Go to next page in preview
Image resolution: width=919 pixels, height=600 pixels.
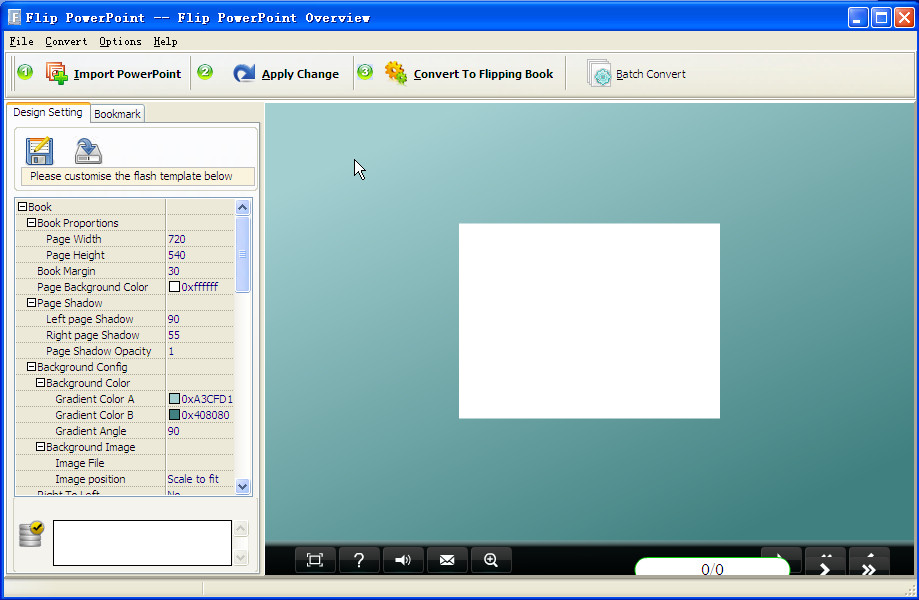click(825, 562)
